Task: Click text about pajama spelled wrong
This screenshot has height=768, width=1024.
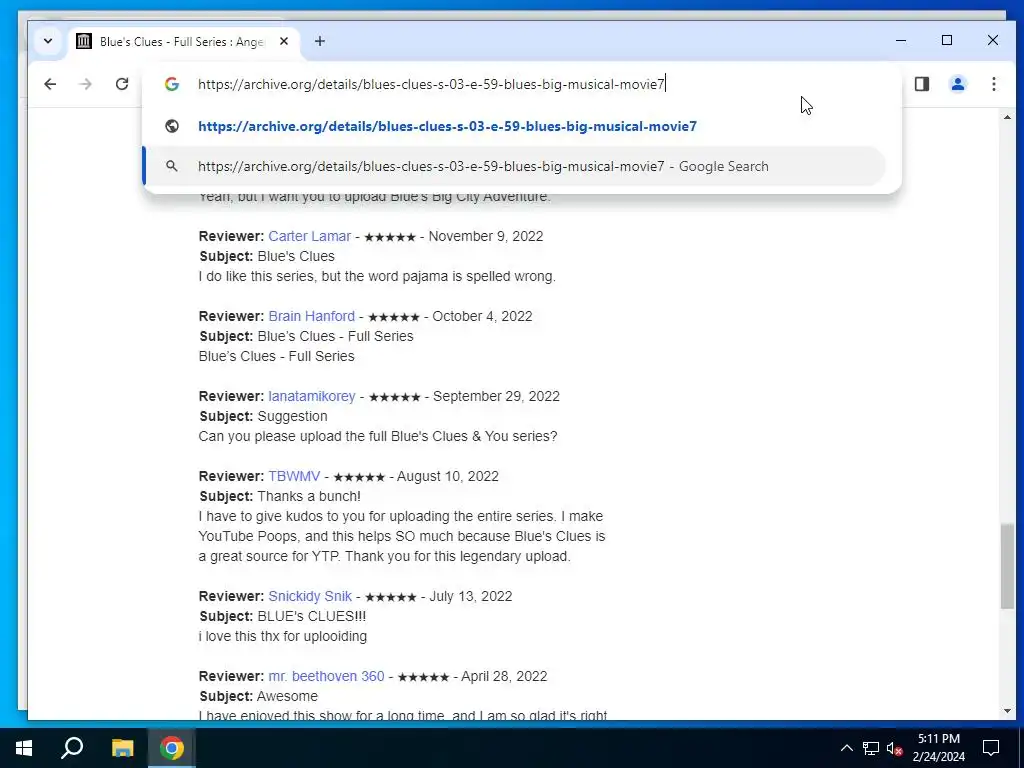Action: (x=377, y=276)
